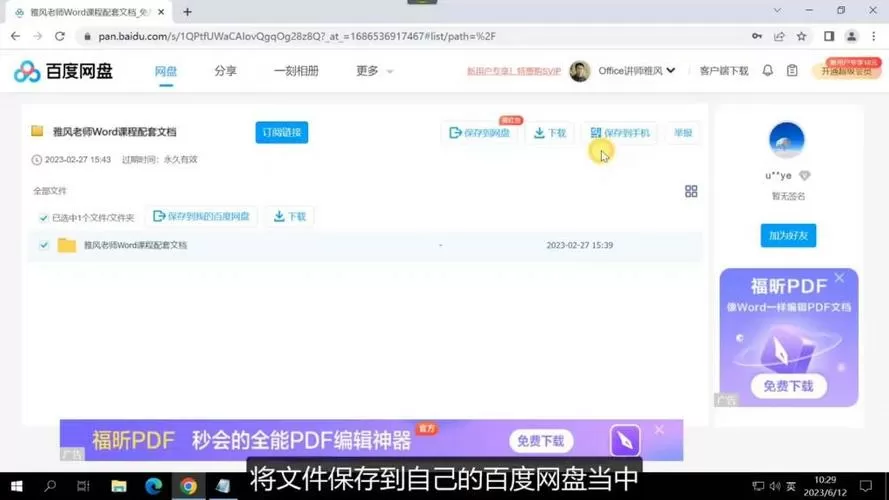Screen dimensions: 889x500
Task: Uncheck the 雅风老师Word课程配套文档 folder checkbox
Action: pyautogui.click(x=44, y=245)
